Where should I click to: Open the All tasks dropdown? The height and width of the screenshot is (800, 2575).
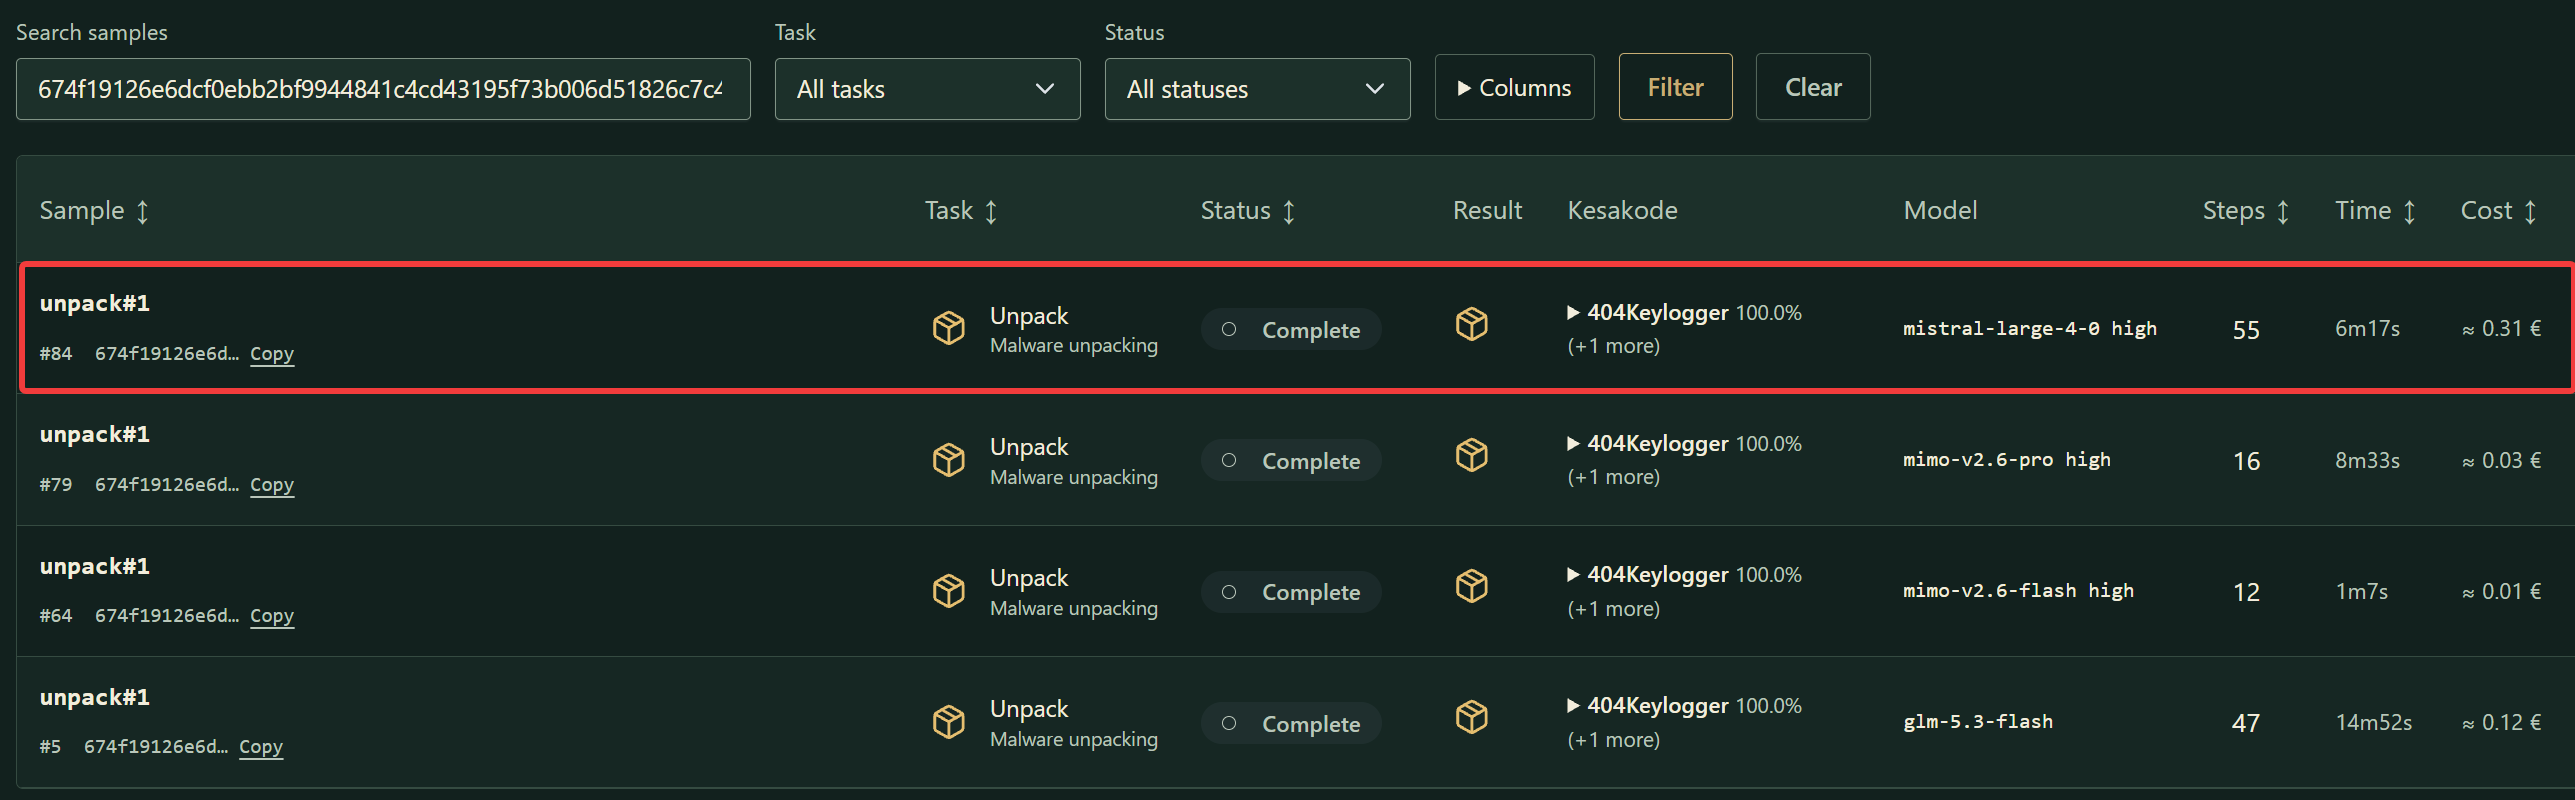(927, 89)
